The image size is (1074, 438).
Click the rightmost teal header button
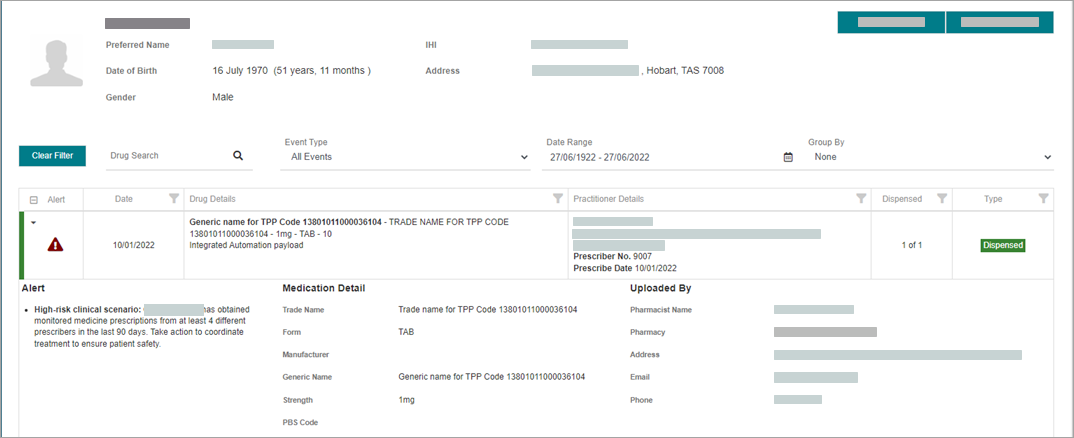tap(999, 22)
